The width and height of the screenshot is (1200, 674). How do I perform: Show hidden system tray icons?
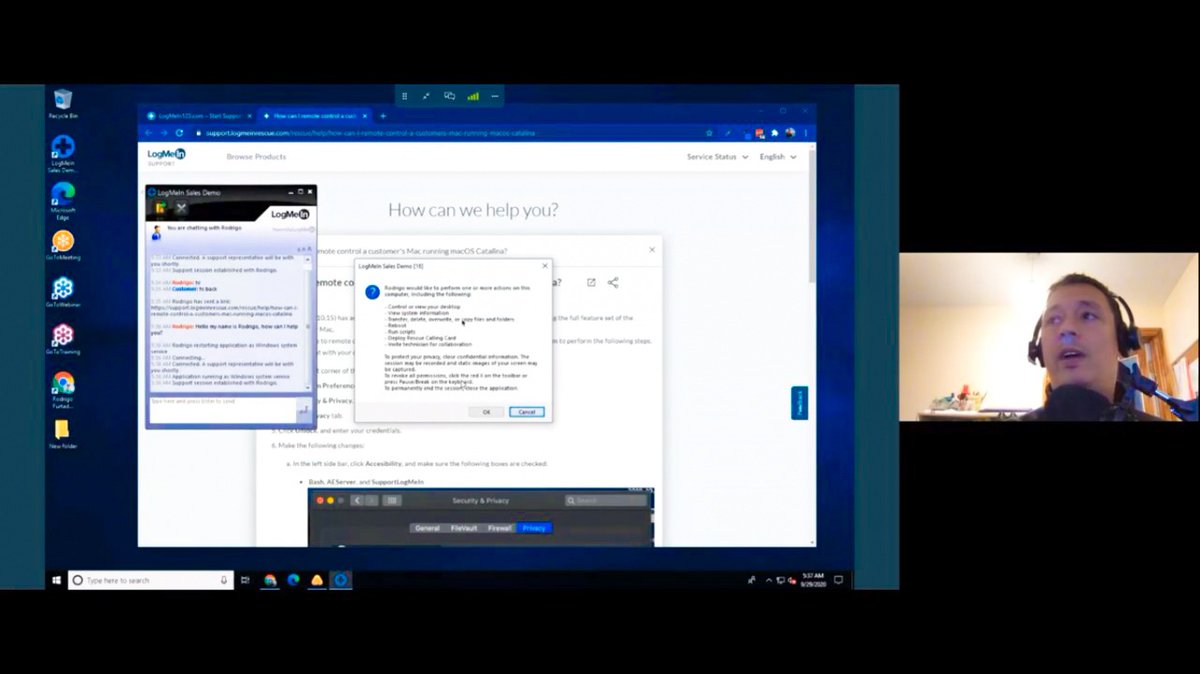coord(769,580)
